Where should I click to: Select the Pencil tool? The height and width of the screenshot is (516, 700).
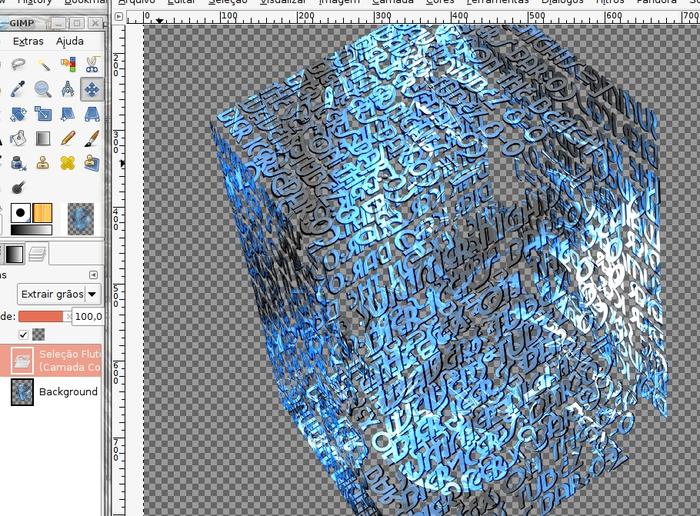click(67, 138)
